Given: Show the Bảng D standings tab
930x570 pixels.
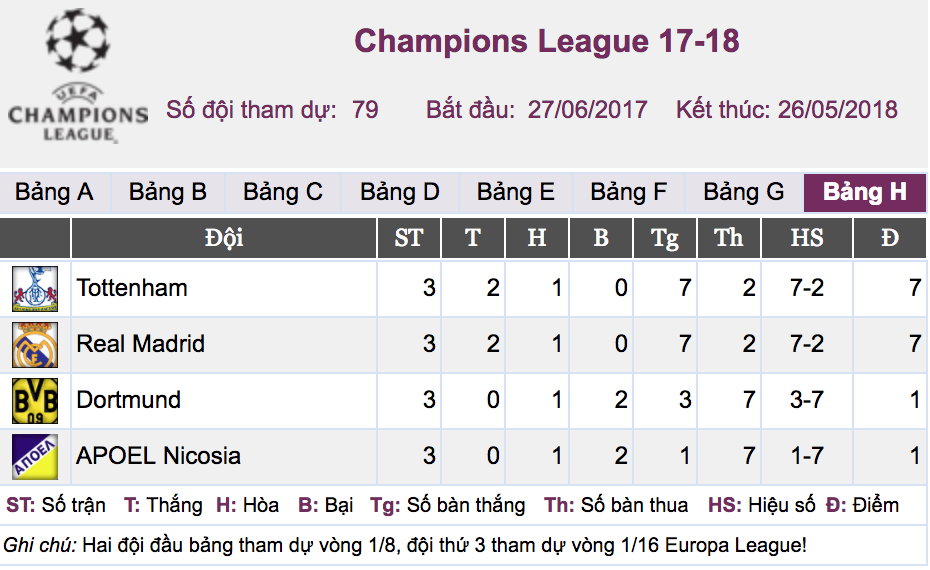Looking at the screenshot, I should point(400,192).
